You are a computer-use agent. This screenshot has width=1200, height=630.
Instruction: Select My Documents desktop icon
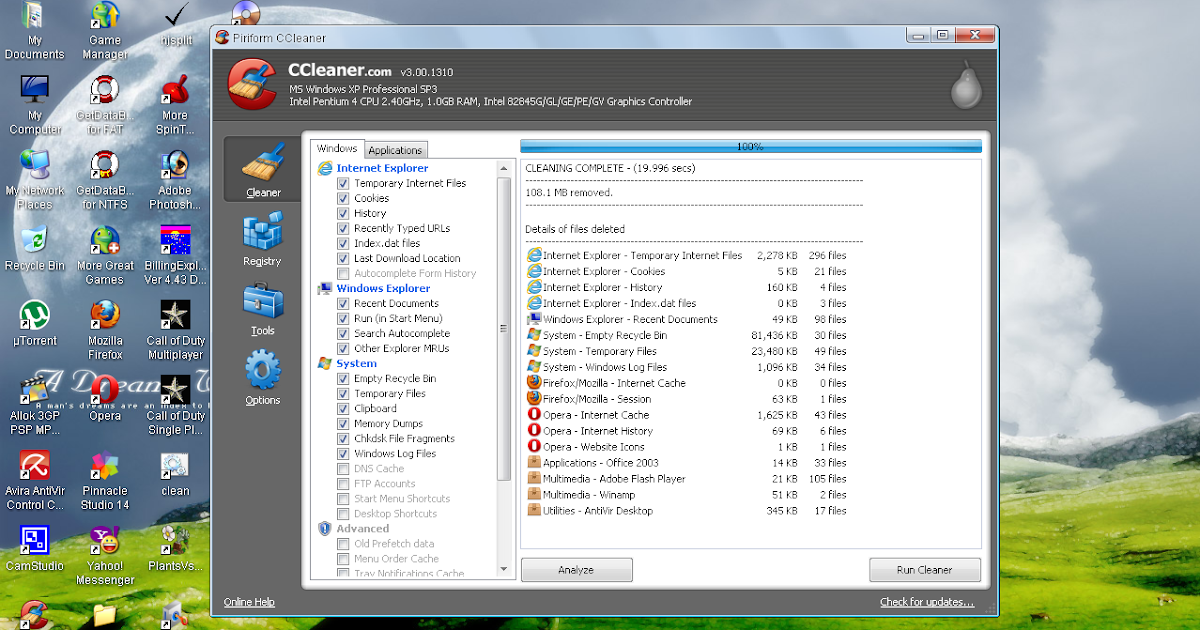click(34, 32)
